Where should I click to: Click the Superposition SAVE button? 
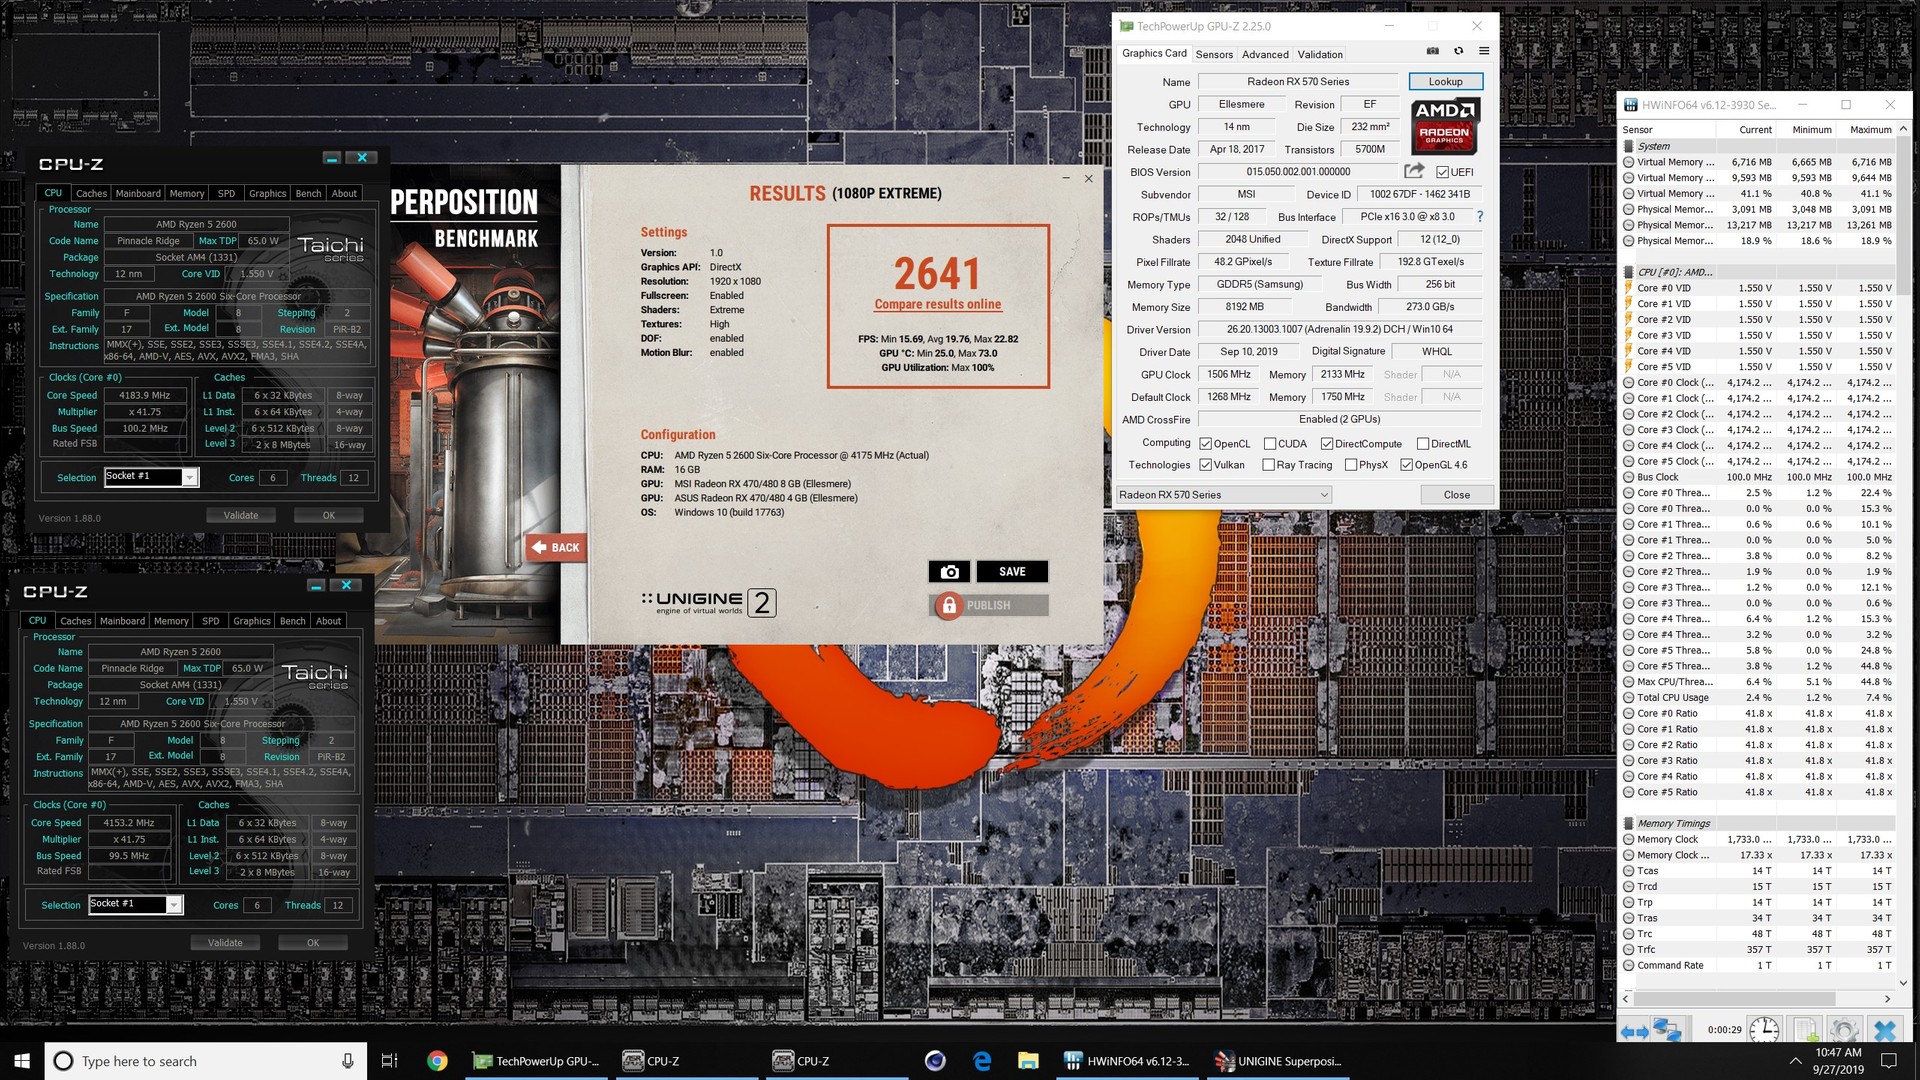[x=1012, y=572]
